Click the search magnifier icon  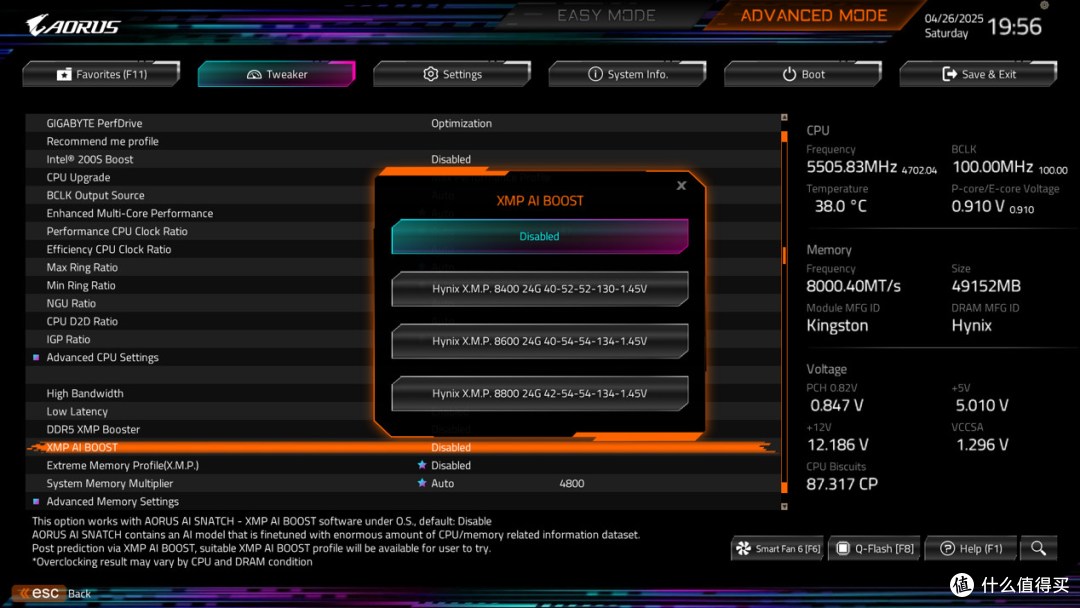(x=1039, y=548)
